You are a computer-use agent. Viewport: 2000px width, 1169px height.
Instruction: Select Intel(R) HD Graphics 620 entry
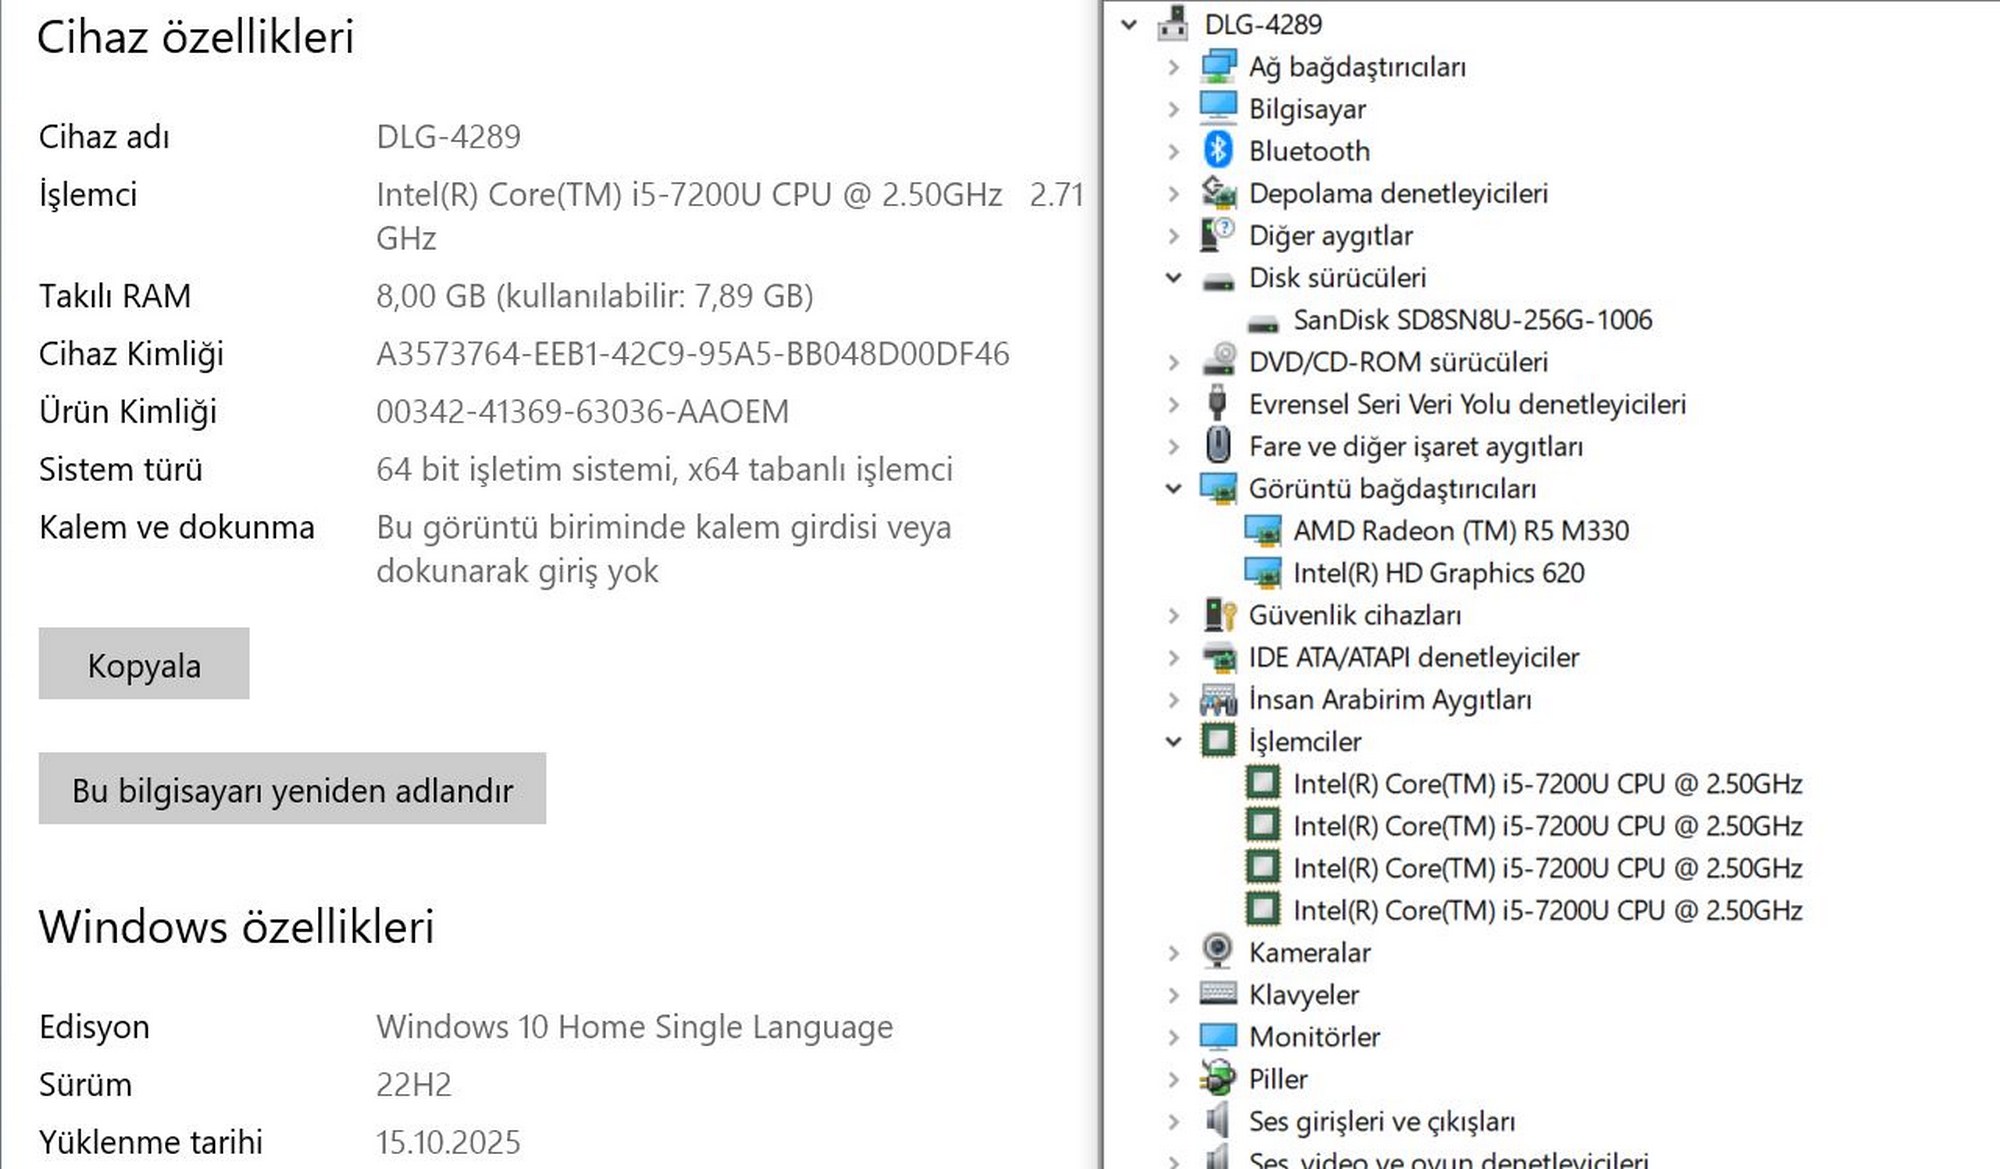[x=1438, y=572]
